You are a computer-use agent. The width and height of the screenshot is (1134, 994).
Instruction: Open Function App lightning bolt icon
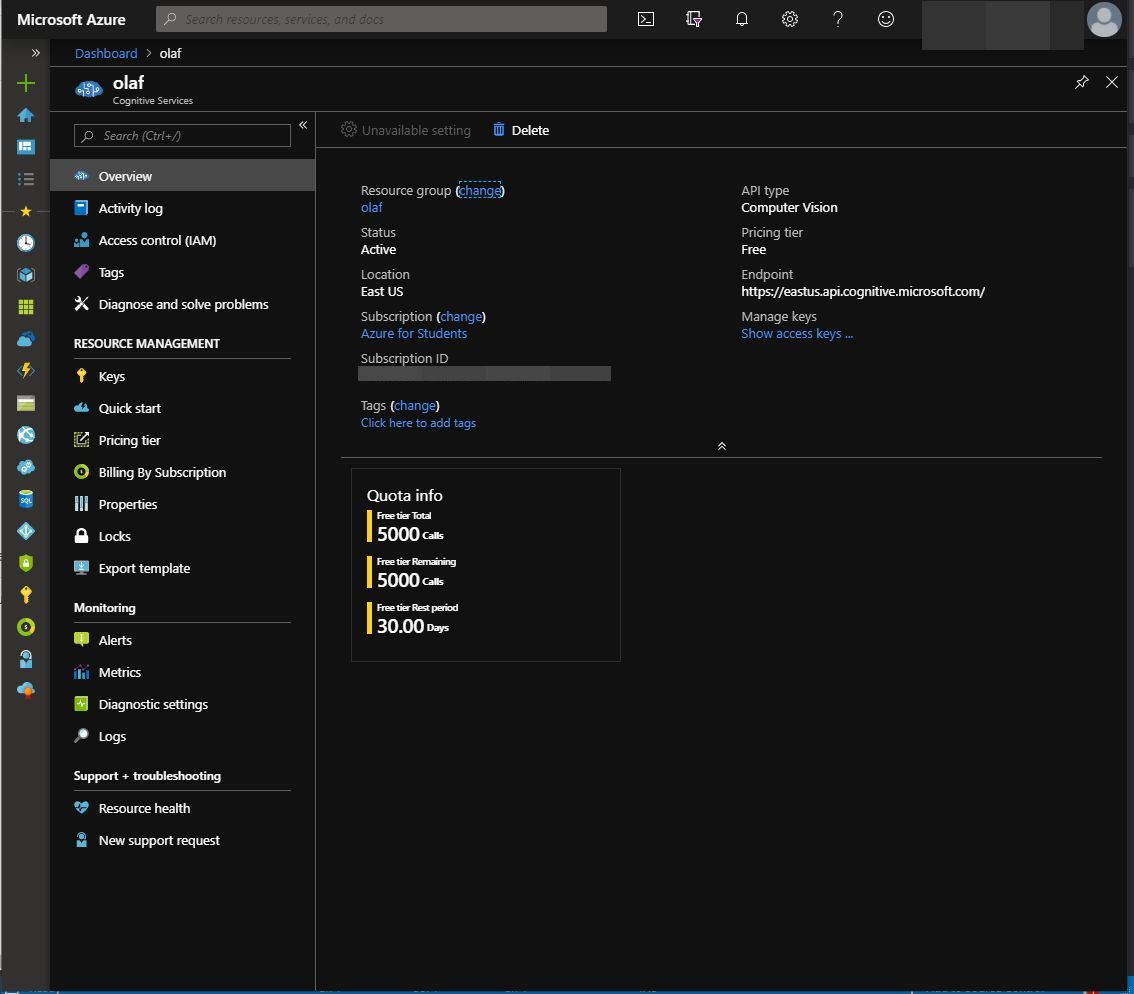click(26, 370)
